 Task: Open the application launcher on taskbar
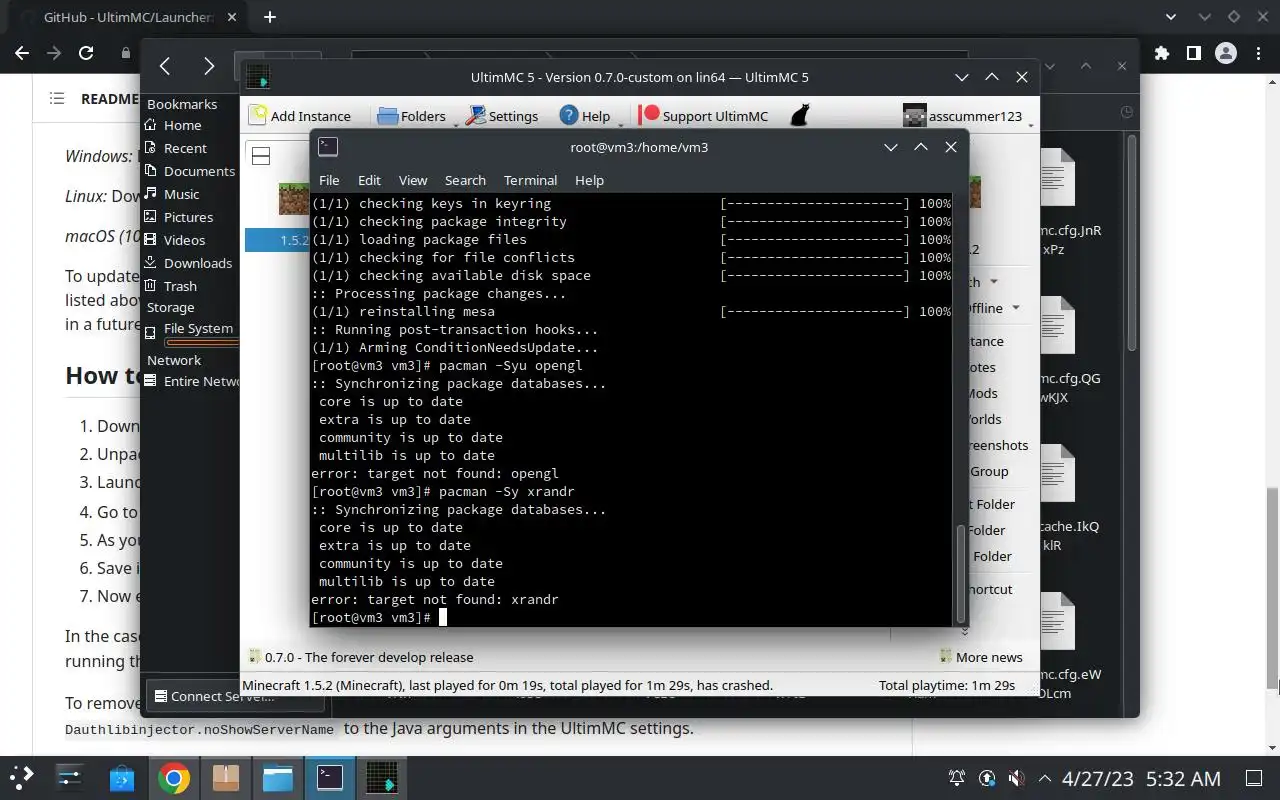click(22, 777)
